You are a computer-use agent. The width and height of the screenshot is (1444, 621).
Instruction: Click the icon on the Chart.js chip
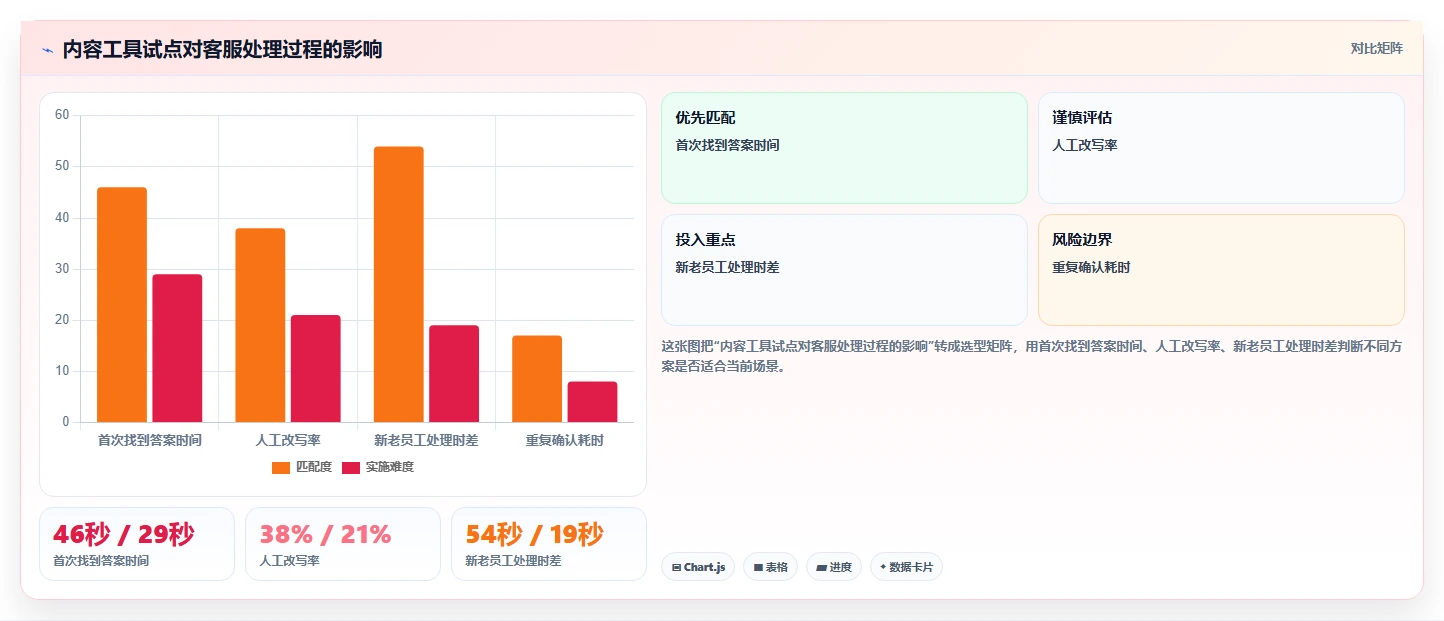[677, 567]
